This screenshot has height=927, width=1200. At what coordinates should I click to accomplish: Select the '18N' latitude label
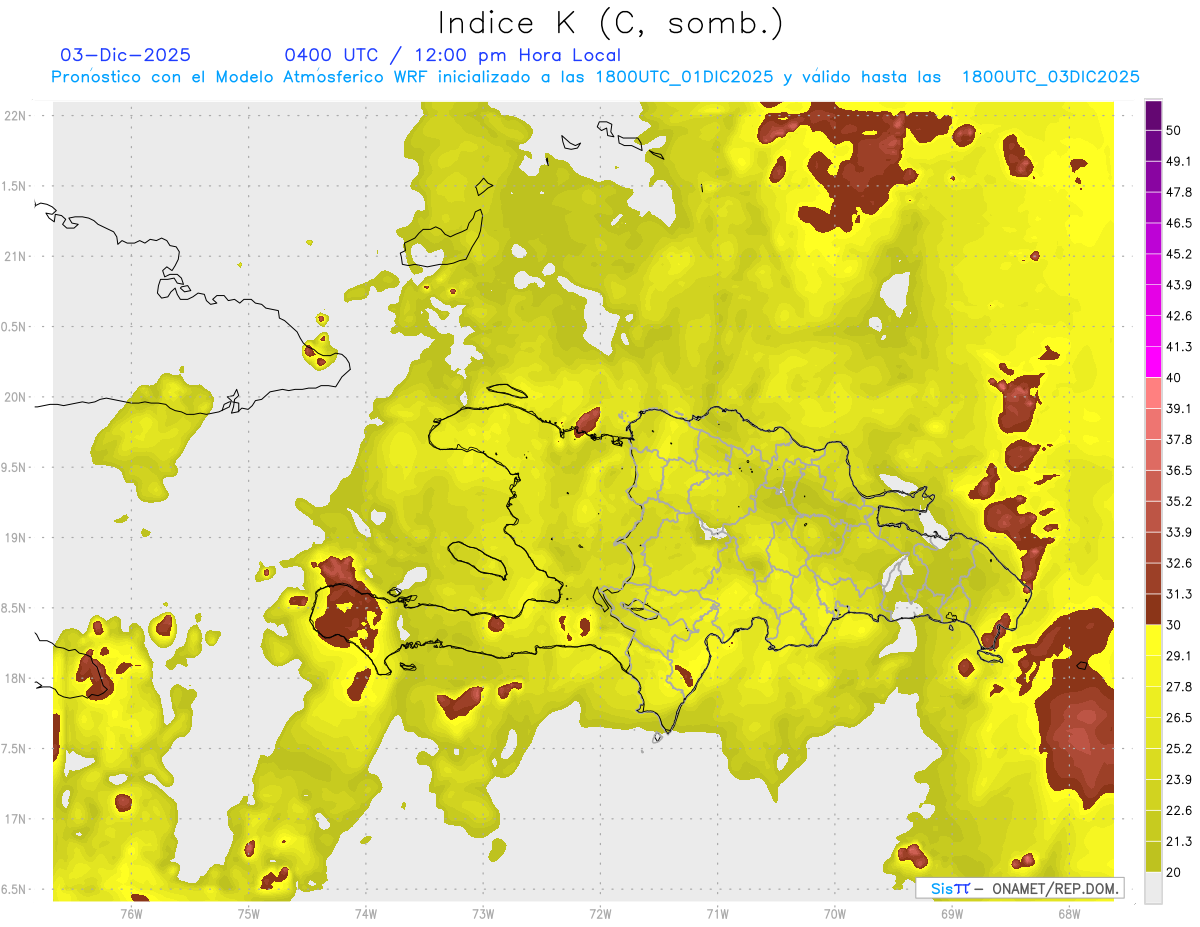point(16,678)
